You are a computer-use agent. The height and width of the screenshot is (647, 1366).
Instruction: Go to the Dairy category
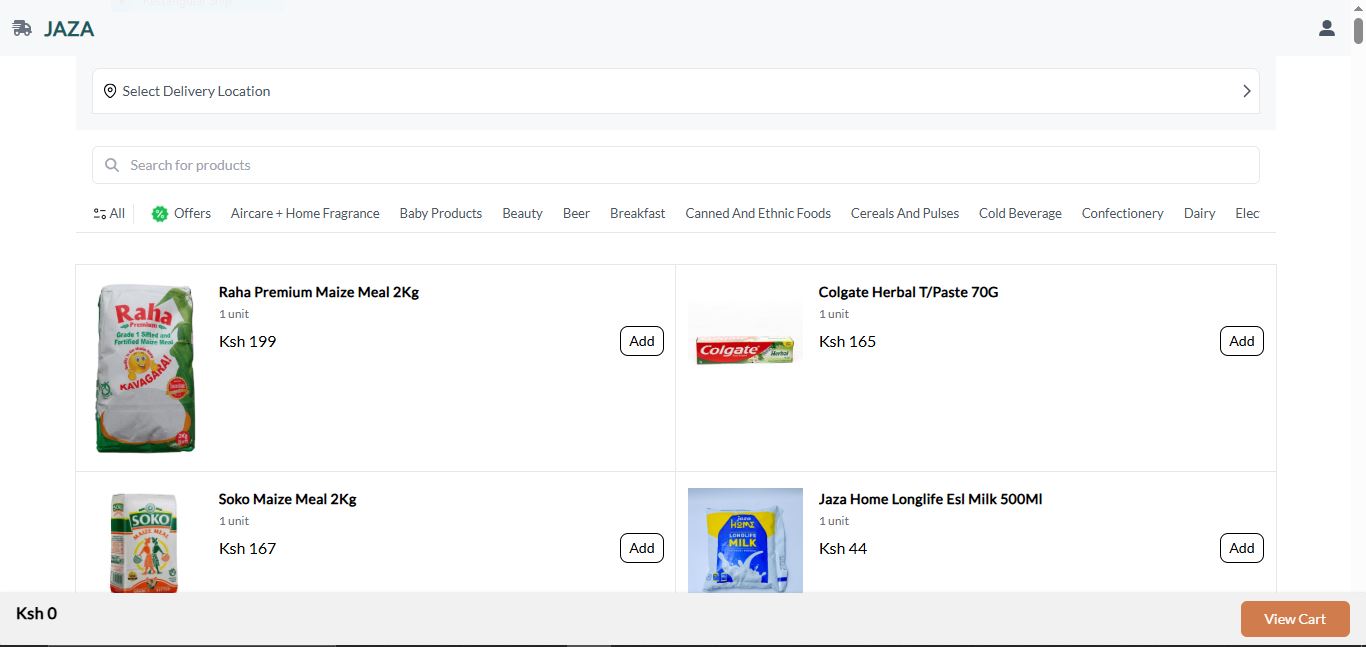(1199, 213)
